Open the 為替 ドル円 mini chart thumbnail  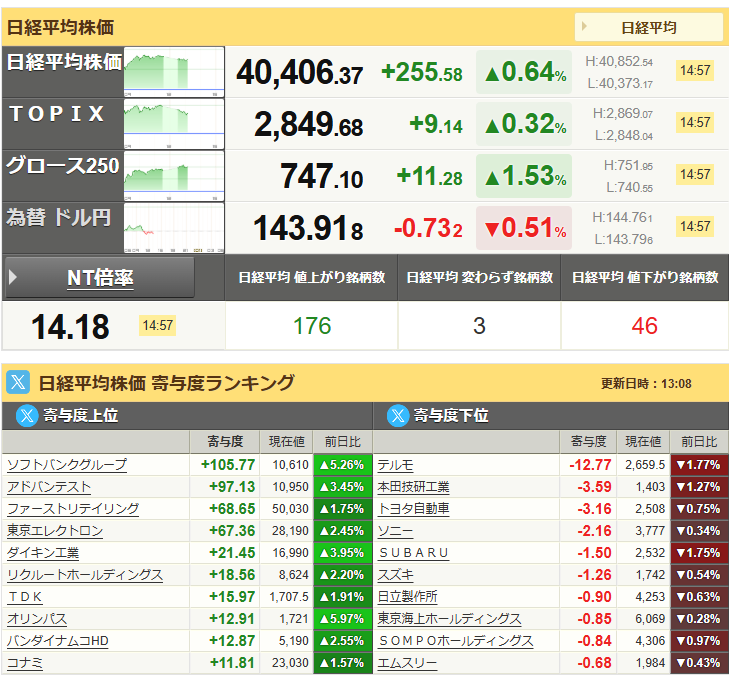[174, 228]
